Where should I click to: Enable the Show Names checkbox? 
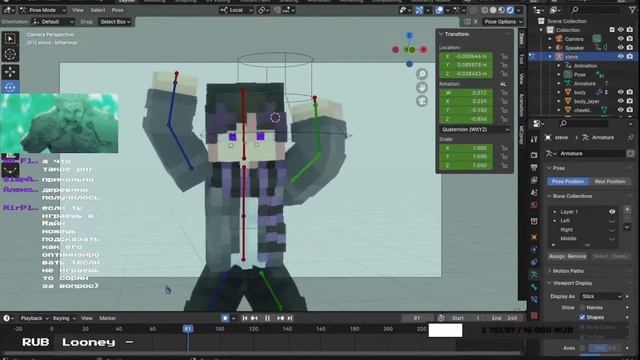click(x=582, y=308)
